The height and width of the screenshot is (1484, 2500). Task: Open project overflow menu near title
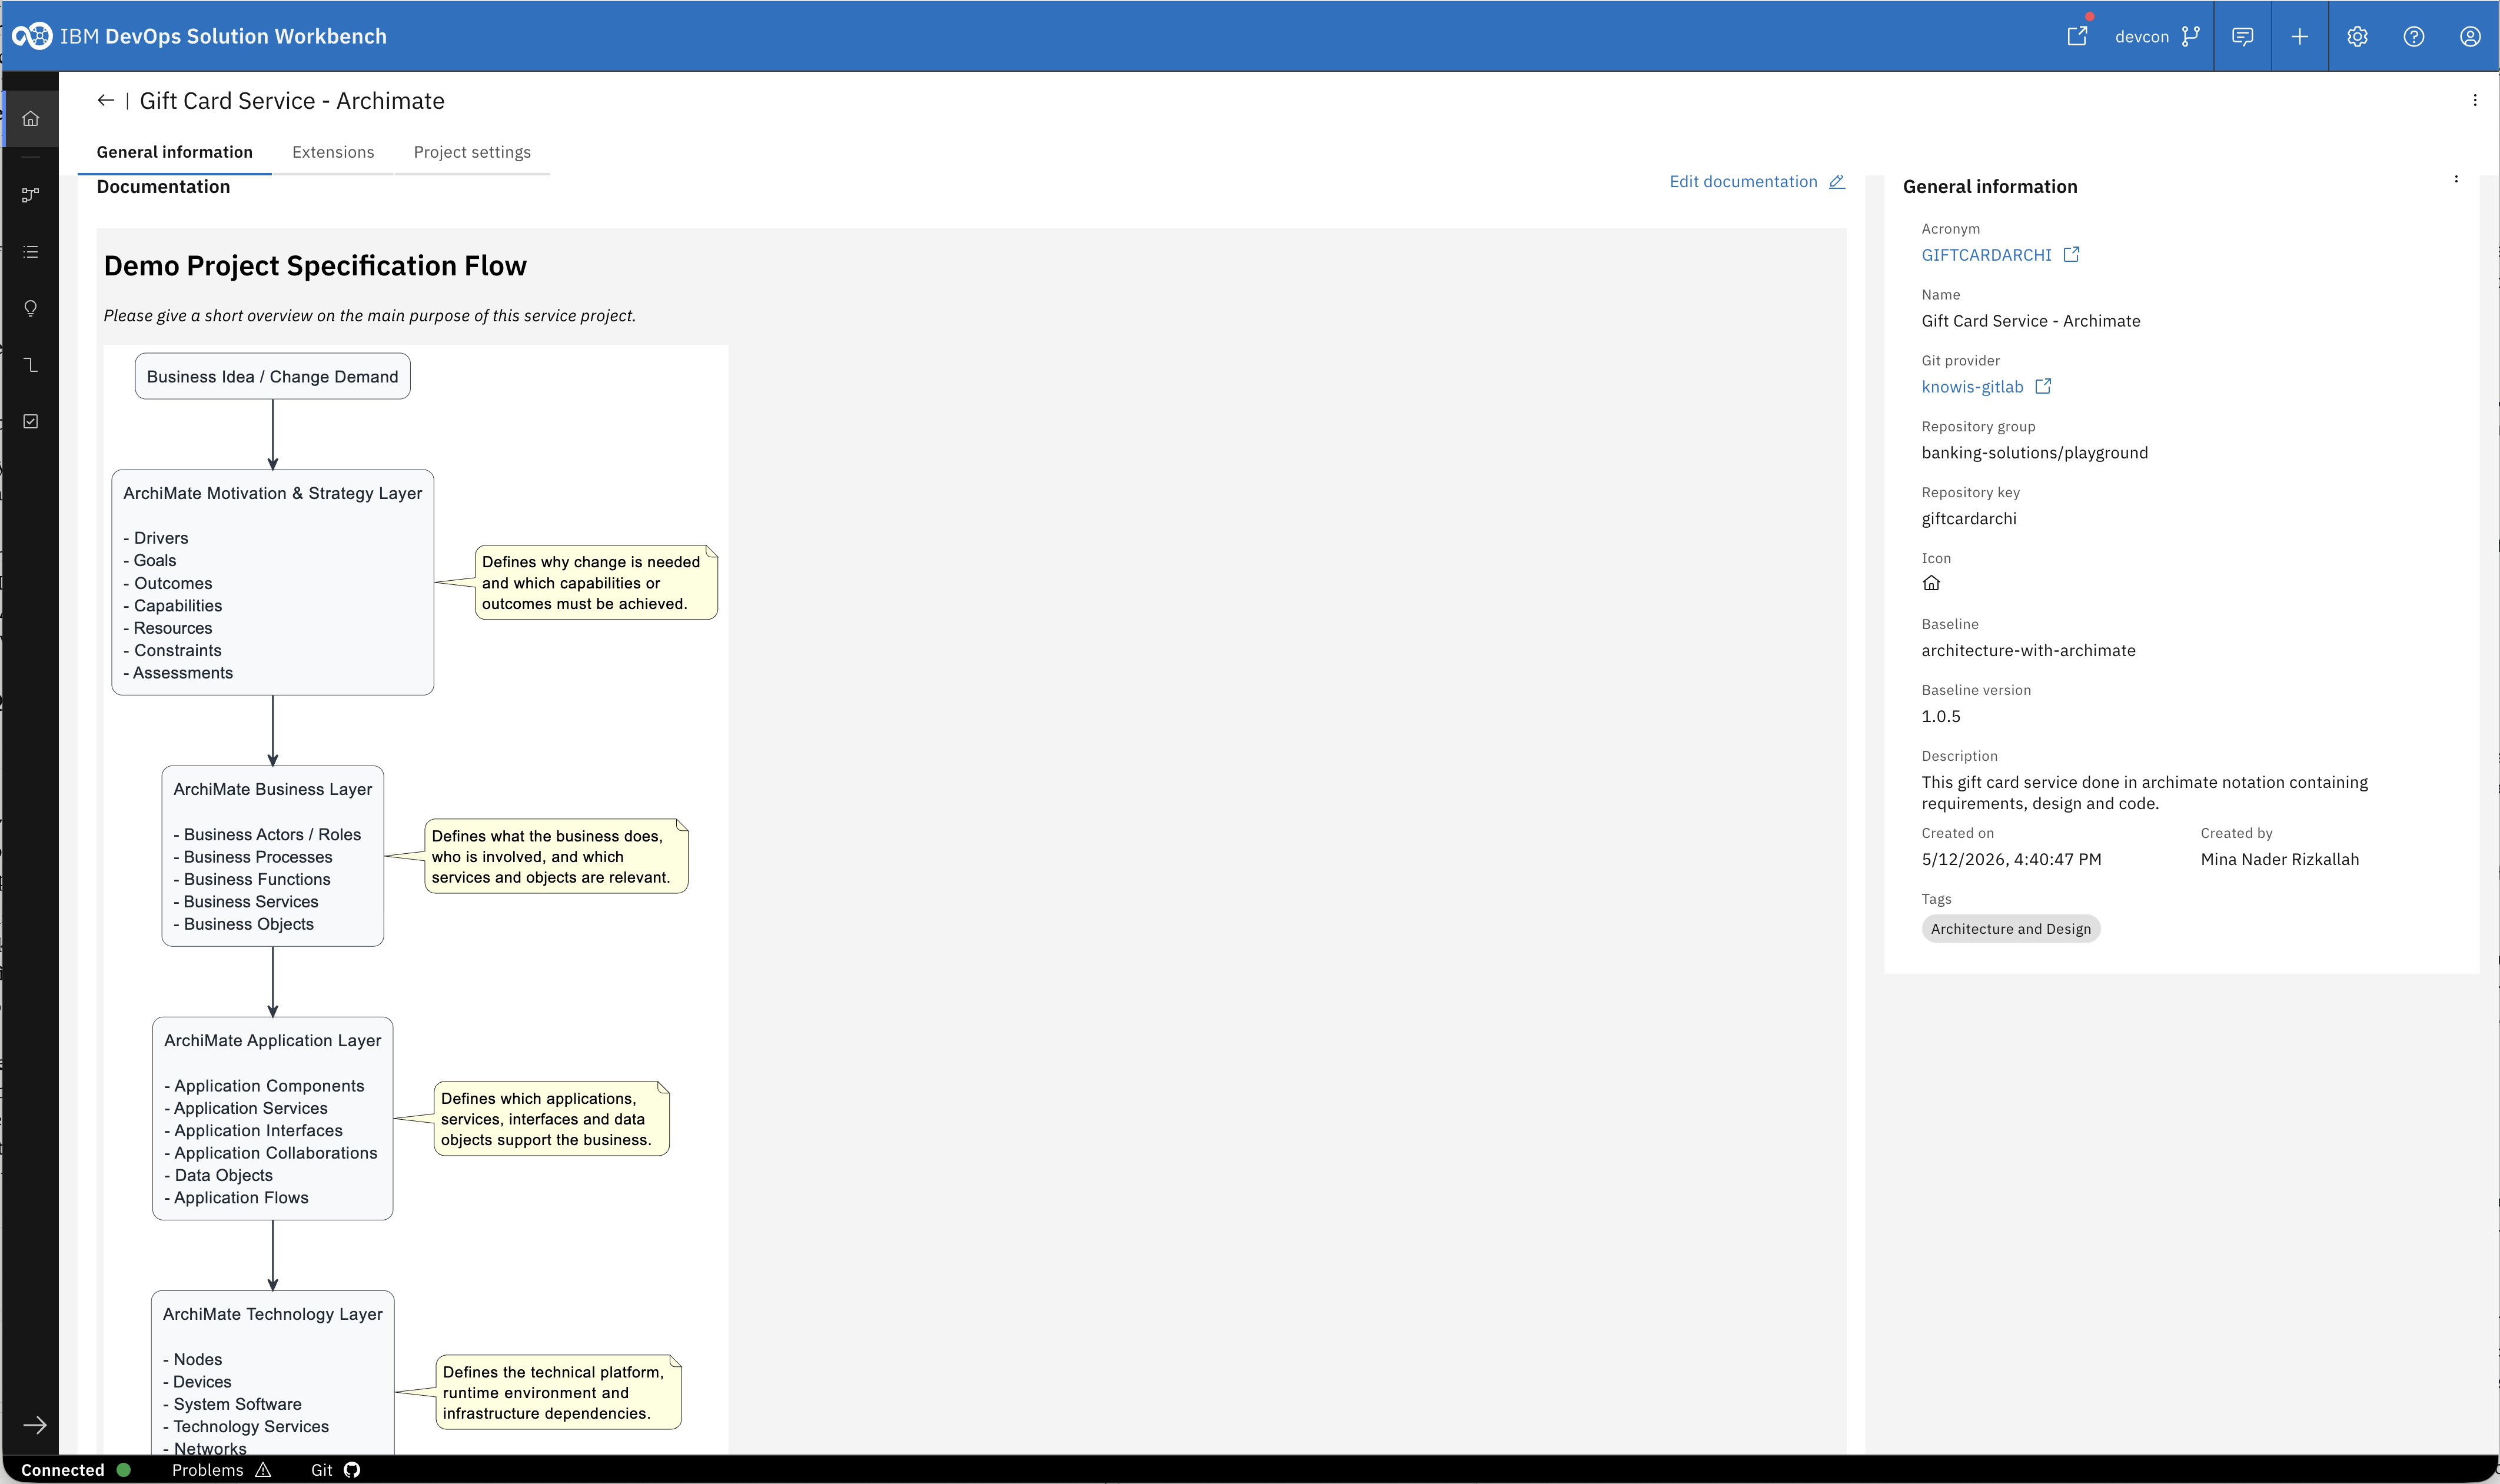click(2475, 100)
